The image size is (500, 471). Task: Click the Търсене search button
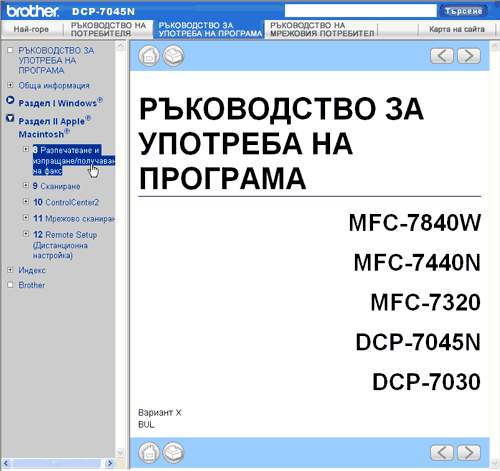(x=463, y=11)
